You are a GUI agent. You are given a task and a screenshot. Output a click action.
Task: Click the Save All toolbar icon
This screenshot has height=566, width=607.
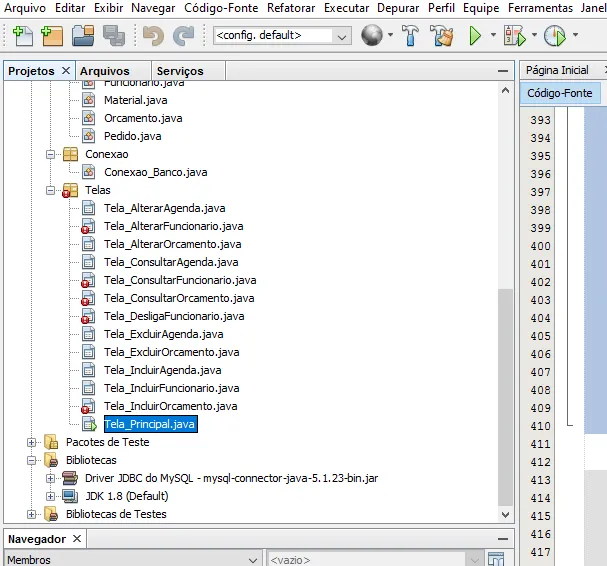(x=114, y=36)
